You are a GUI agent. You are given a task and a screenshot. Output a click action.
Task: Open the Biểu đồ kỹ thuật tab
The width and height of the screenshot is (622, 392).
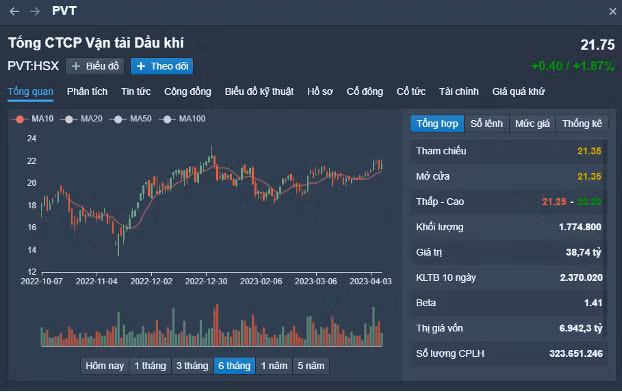pos(259,92)
